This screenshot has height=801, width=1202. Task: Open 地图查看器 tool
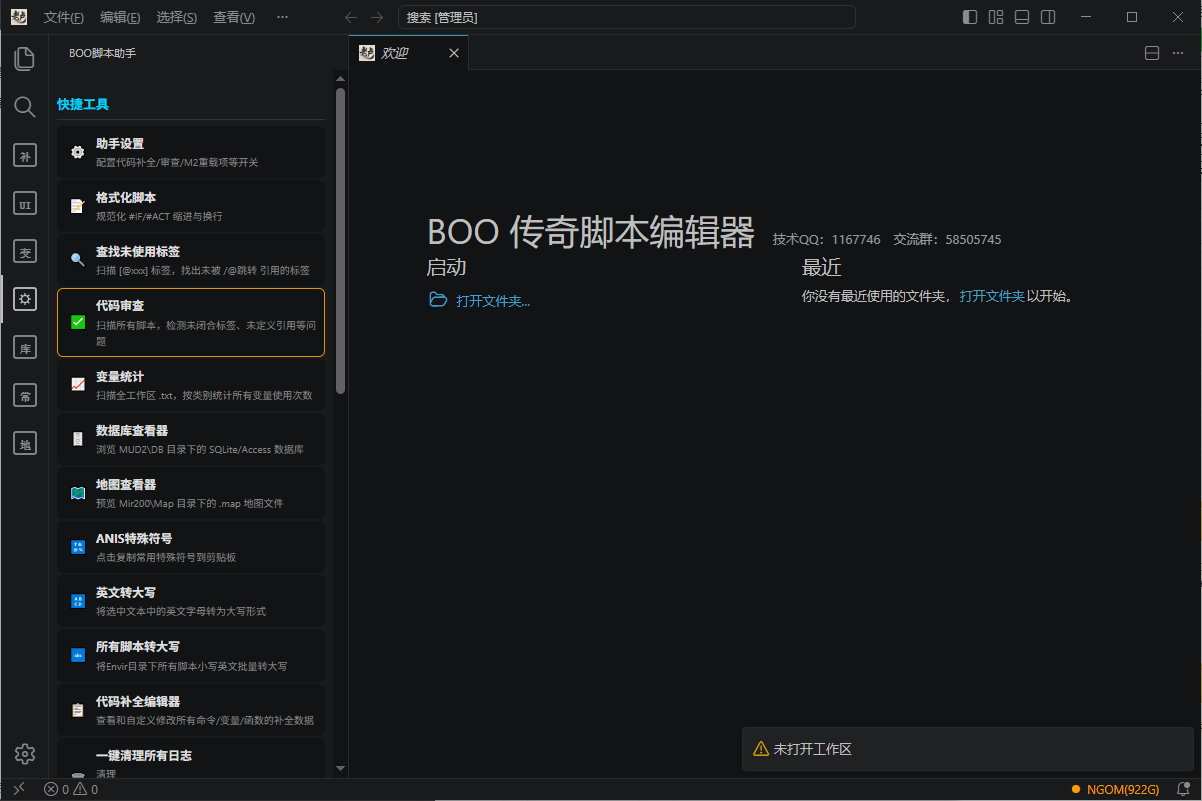click(191, 493)
